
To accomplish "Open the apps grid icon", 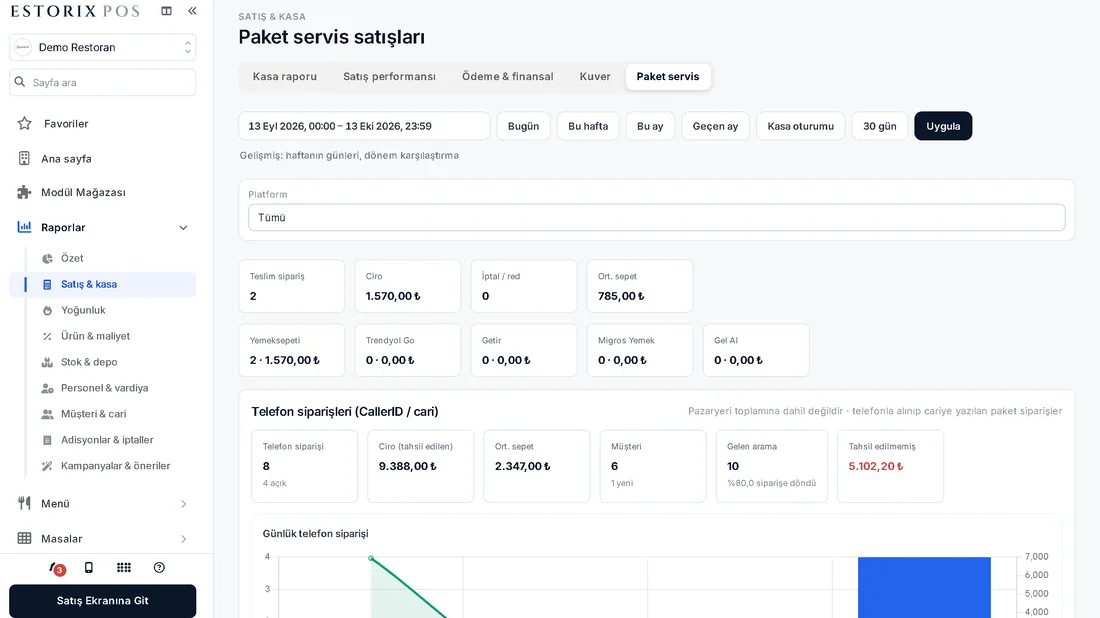I will point(123,567).
